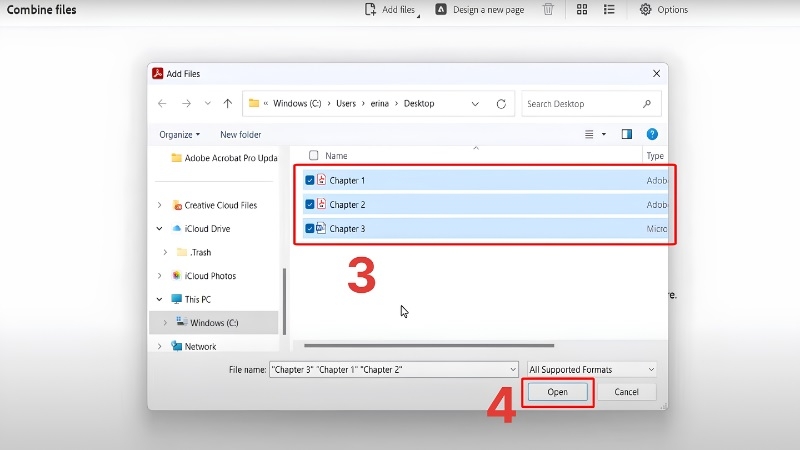The width and height of the screenshot is (800, 450).
Task: Click the Chapter 3 Word file icon
Action: pos(320,228)
